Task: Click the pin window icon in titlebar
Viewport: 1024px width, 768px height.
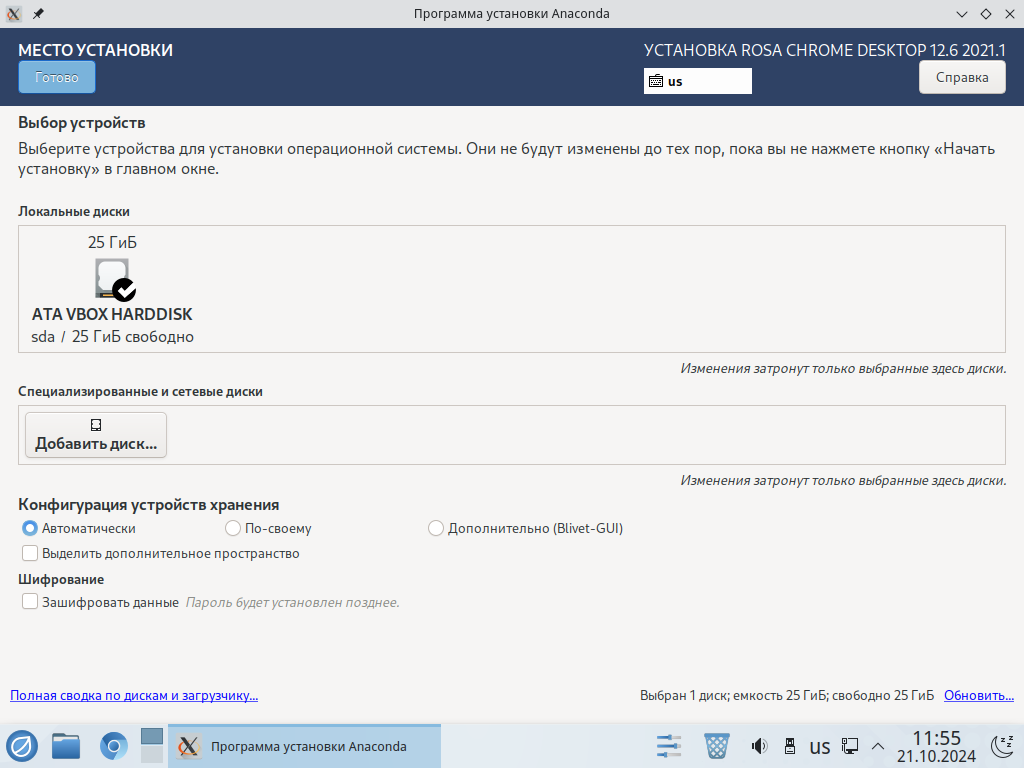Action: point(38,14)
